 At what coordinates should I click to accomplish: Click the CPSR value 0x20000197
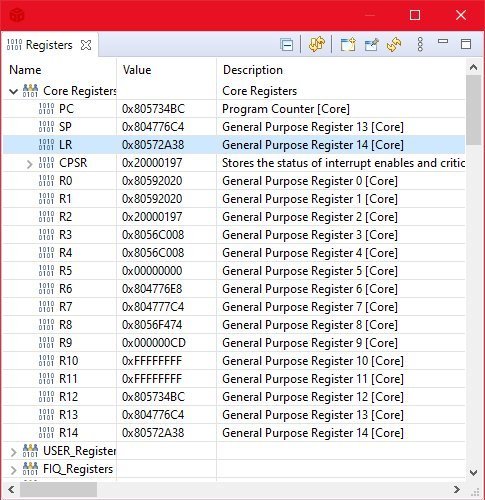click(x=152, y=163)
